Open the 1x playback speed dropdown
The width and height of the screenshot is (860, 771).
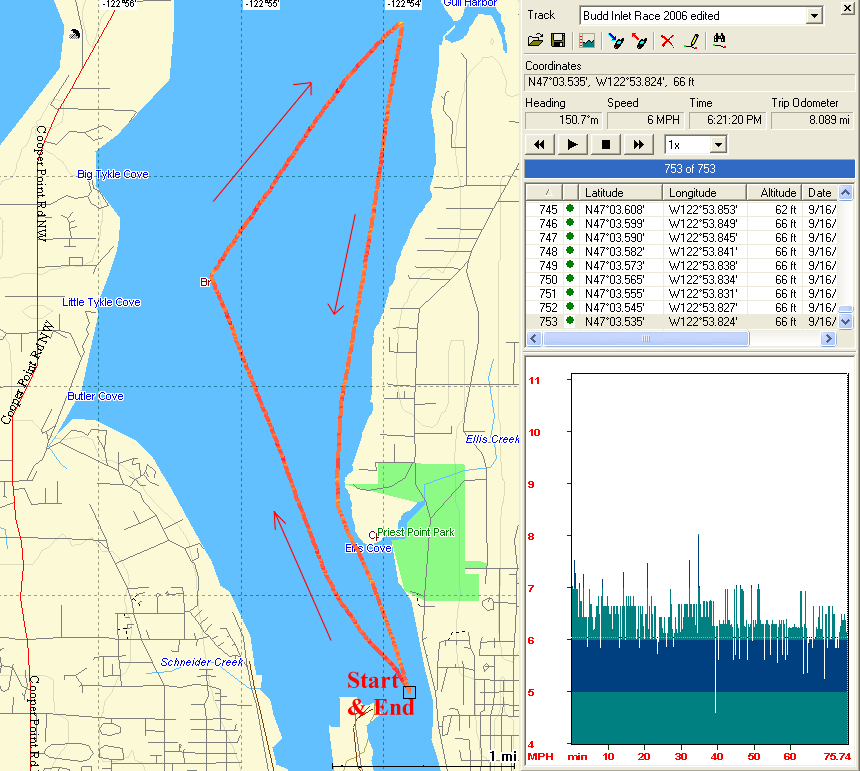pos(717,145)
